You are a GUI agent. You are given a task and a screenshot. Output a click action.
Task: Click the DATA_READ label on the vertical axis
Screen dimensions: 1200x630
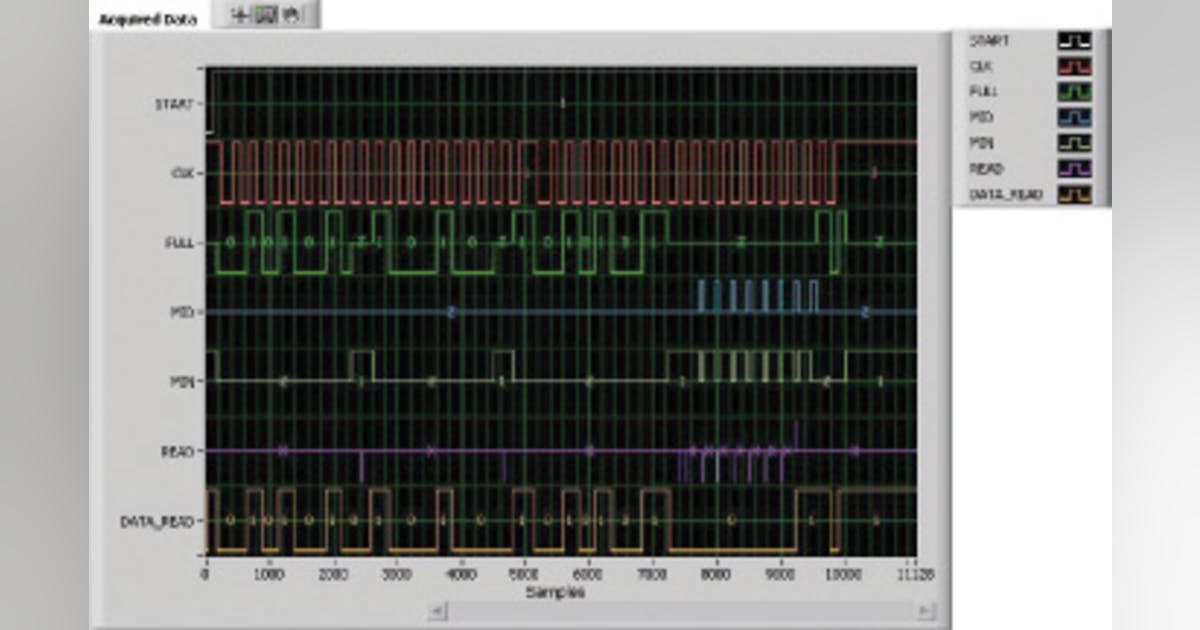154,518
